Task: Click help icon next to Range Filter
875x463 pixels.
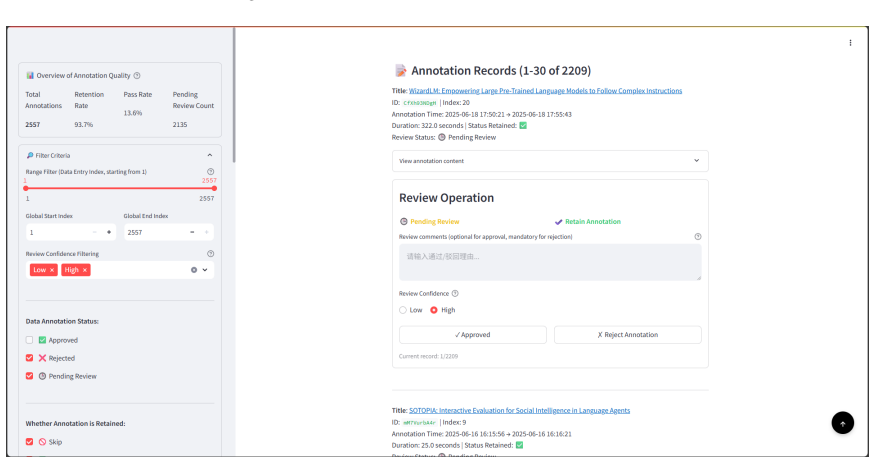Action: pos(210,172)
